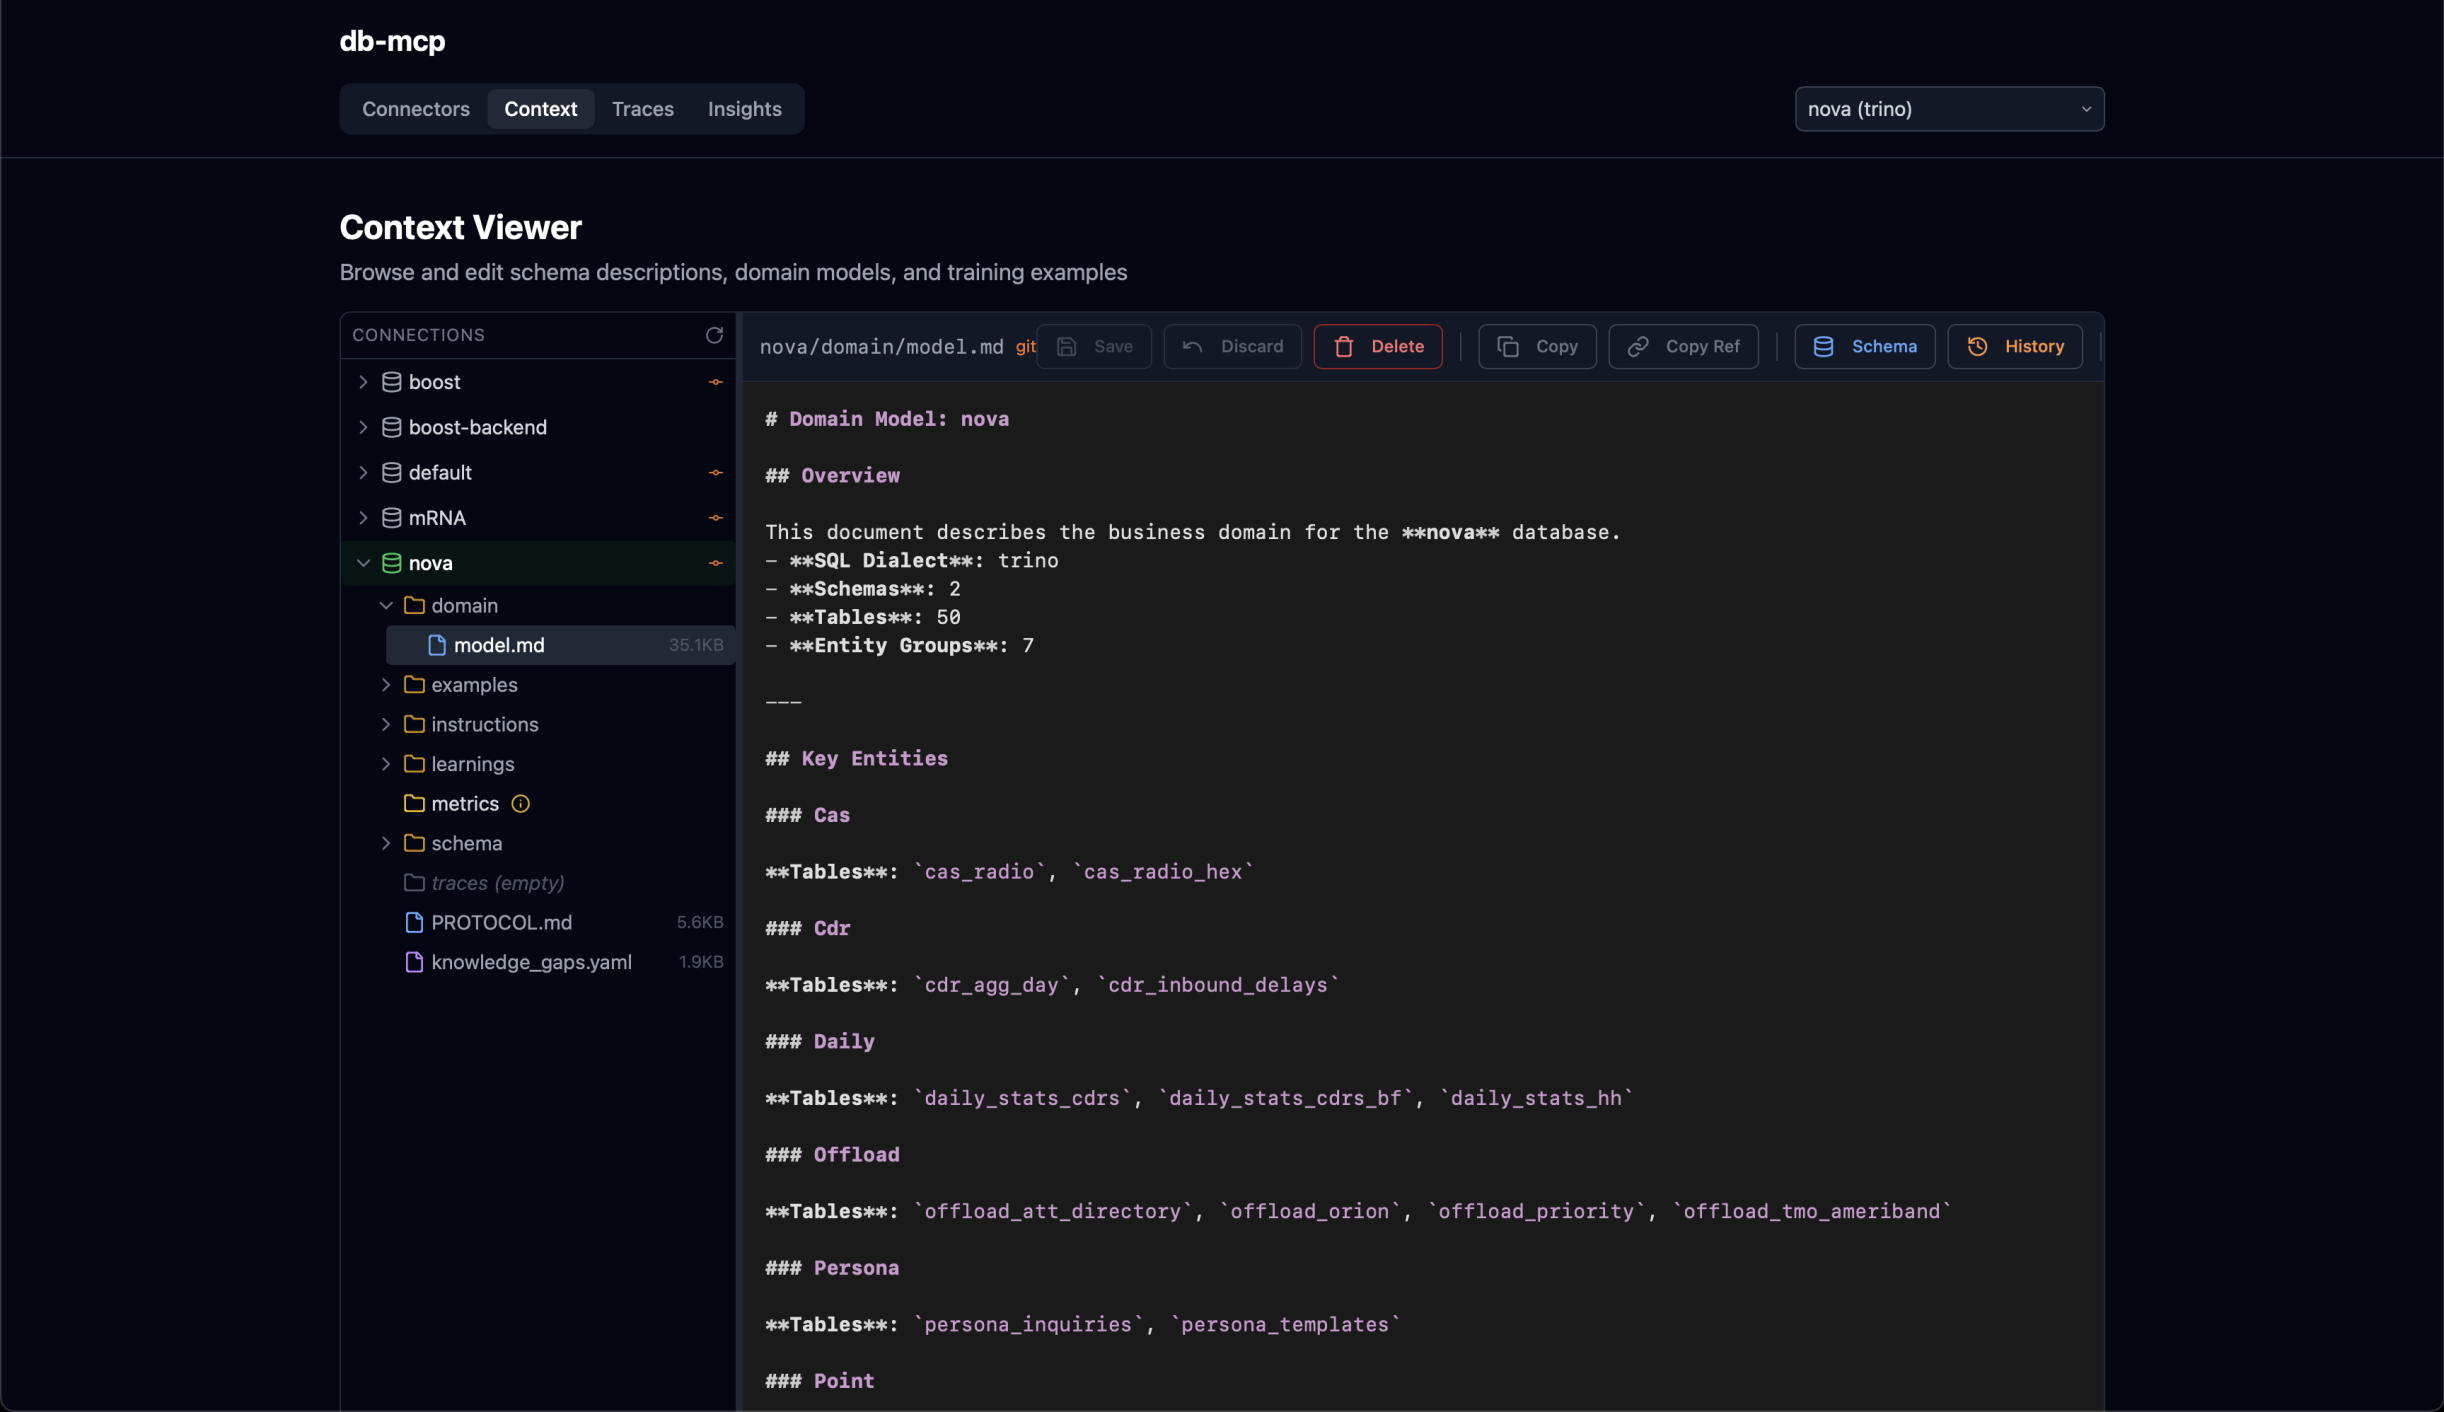Toggle the connection pin for boost

(715, 381)
